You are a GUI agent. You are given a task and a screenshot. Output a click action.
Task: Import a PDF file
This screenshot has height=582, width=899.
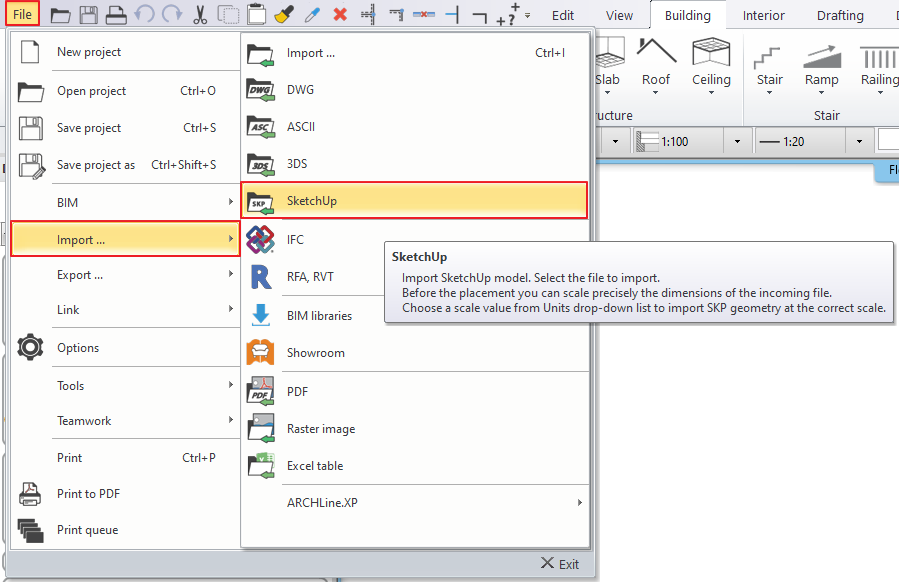pos(415,392)
